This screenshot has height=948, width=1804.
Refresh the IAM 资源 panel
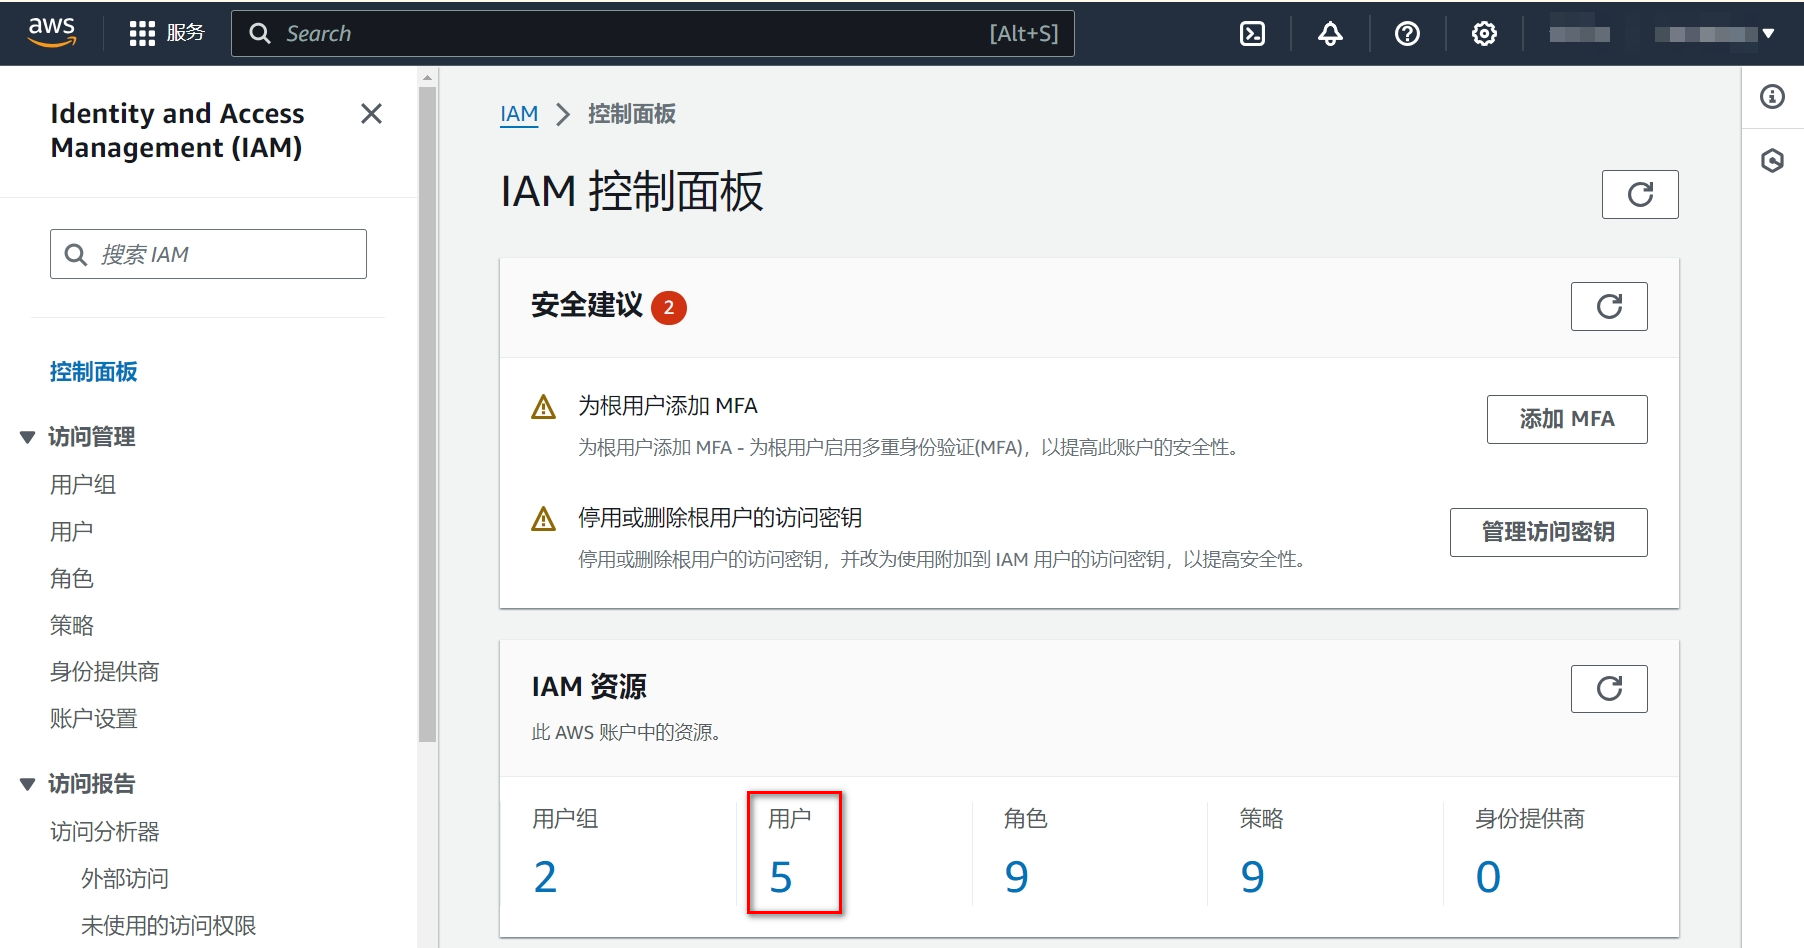click(x=1609, y=689)
